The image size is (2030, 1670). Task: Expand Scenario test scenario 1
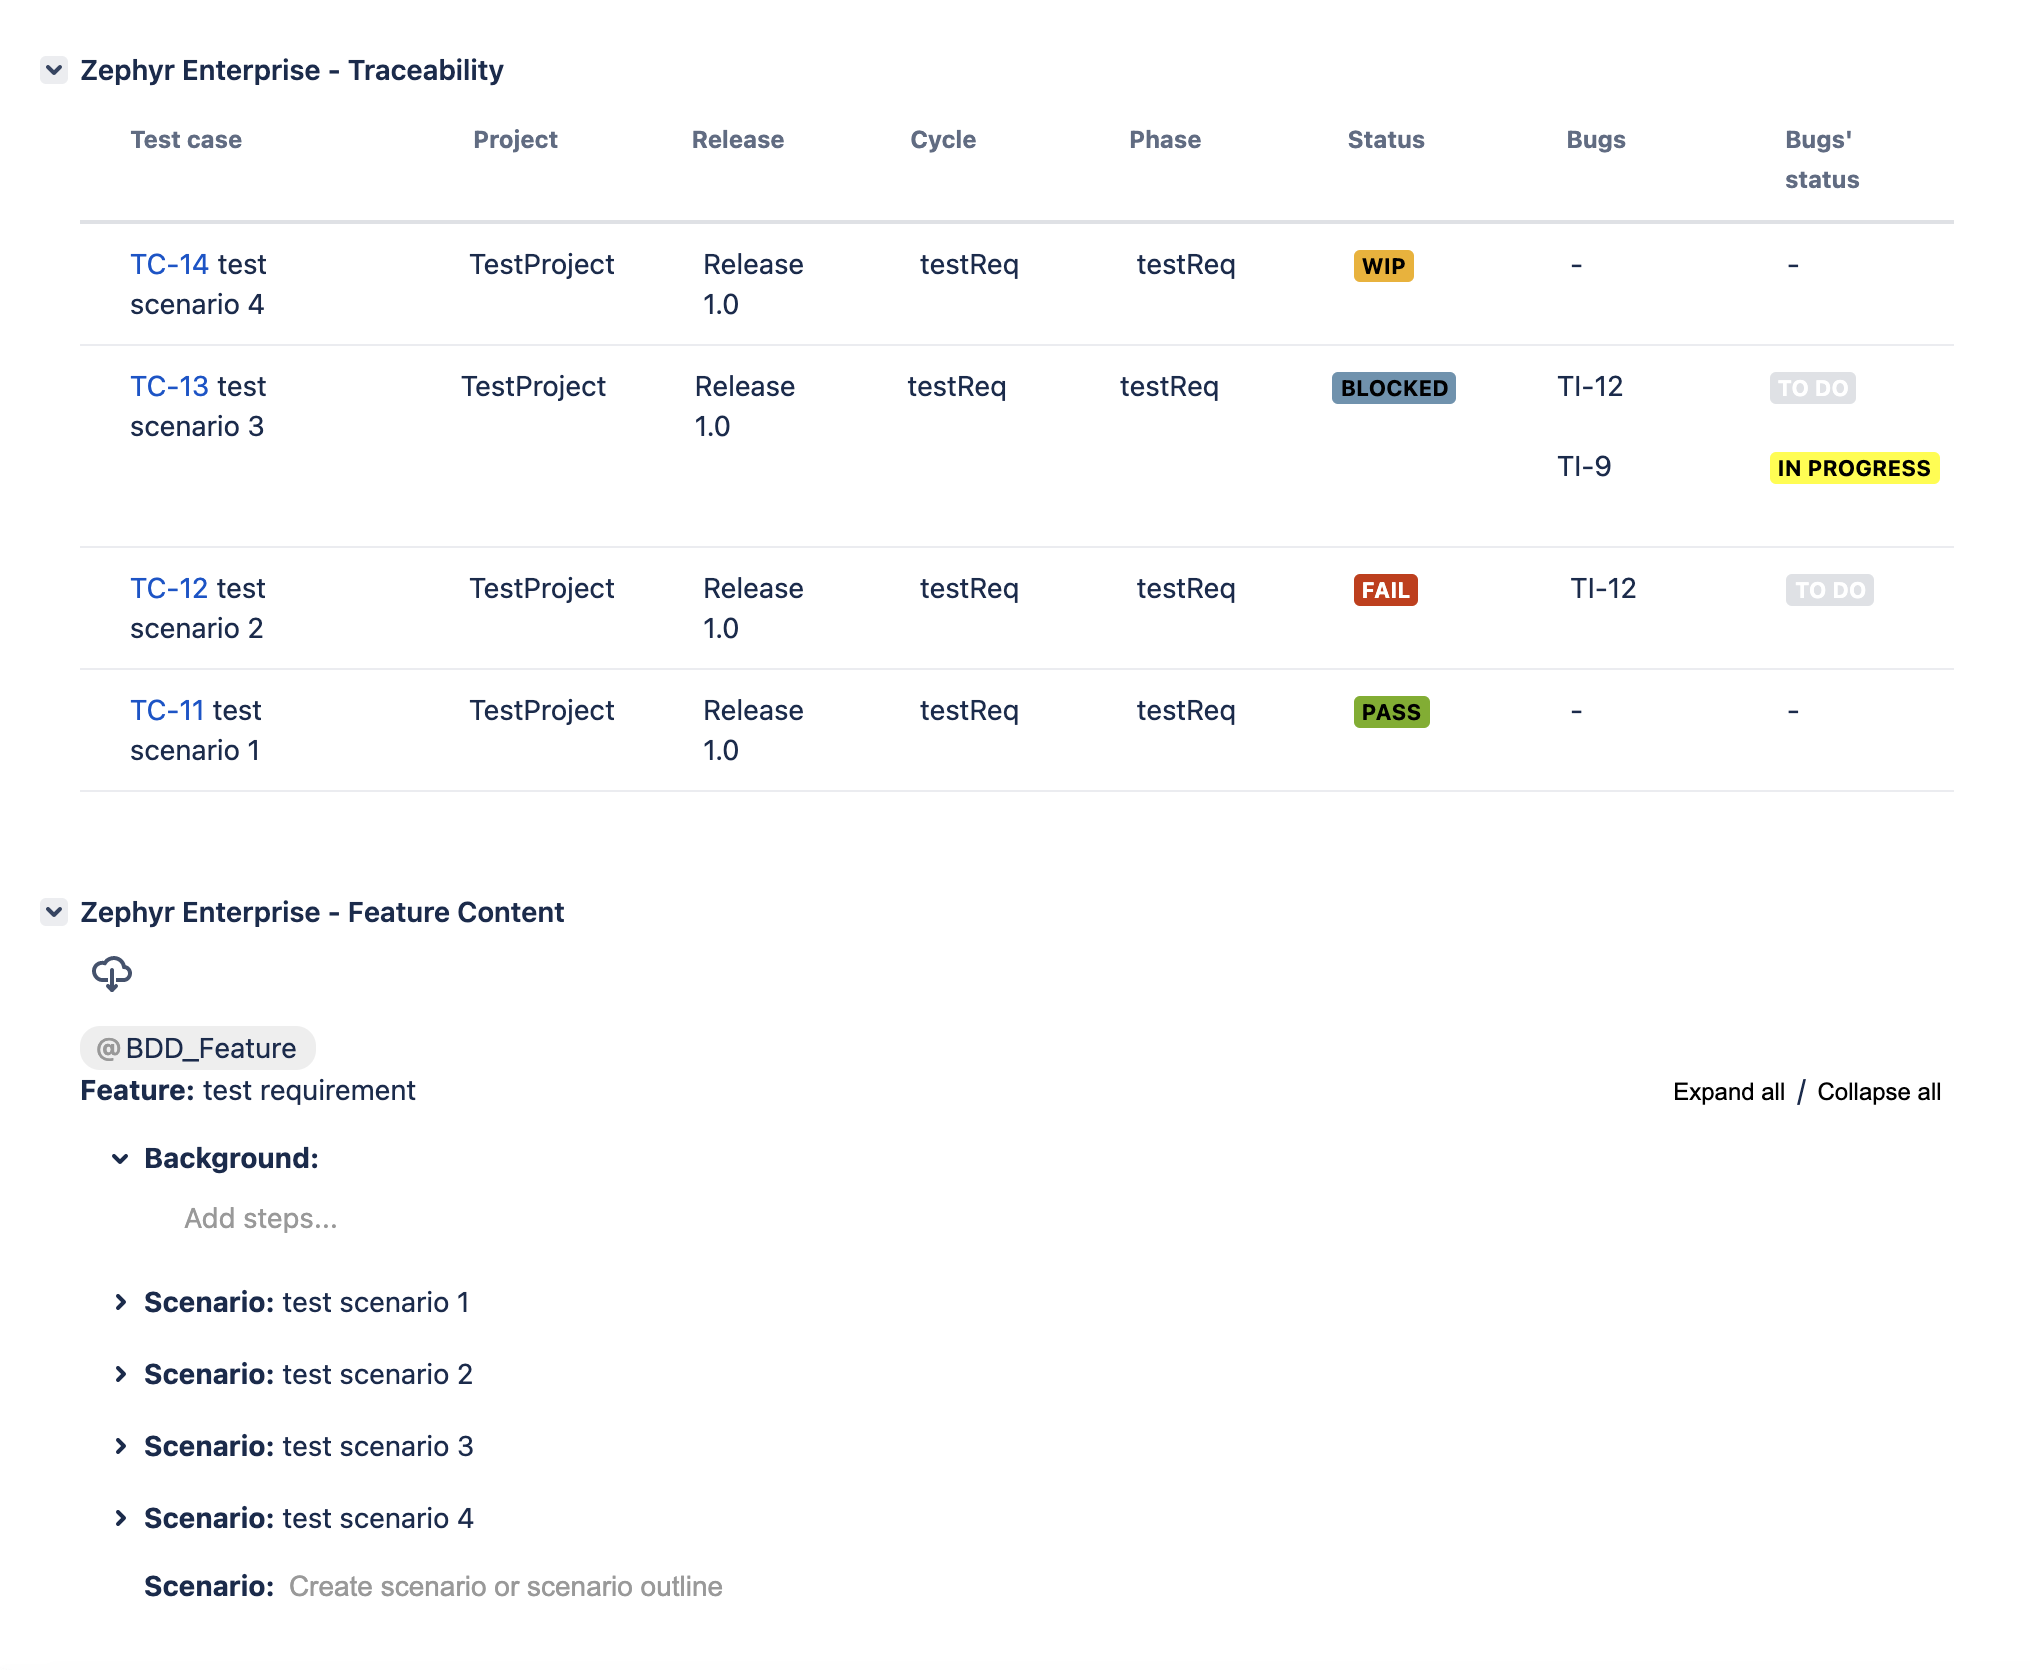tap(120, 1302)
